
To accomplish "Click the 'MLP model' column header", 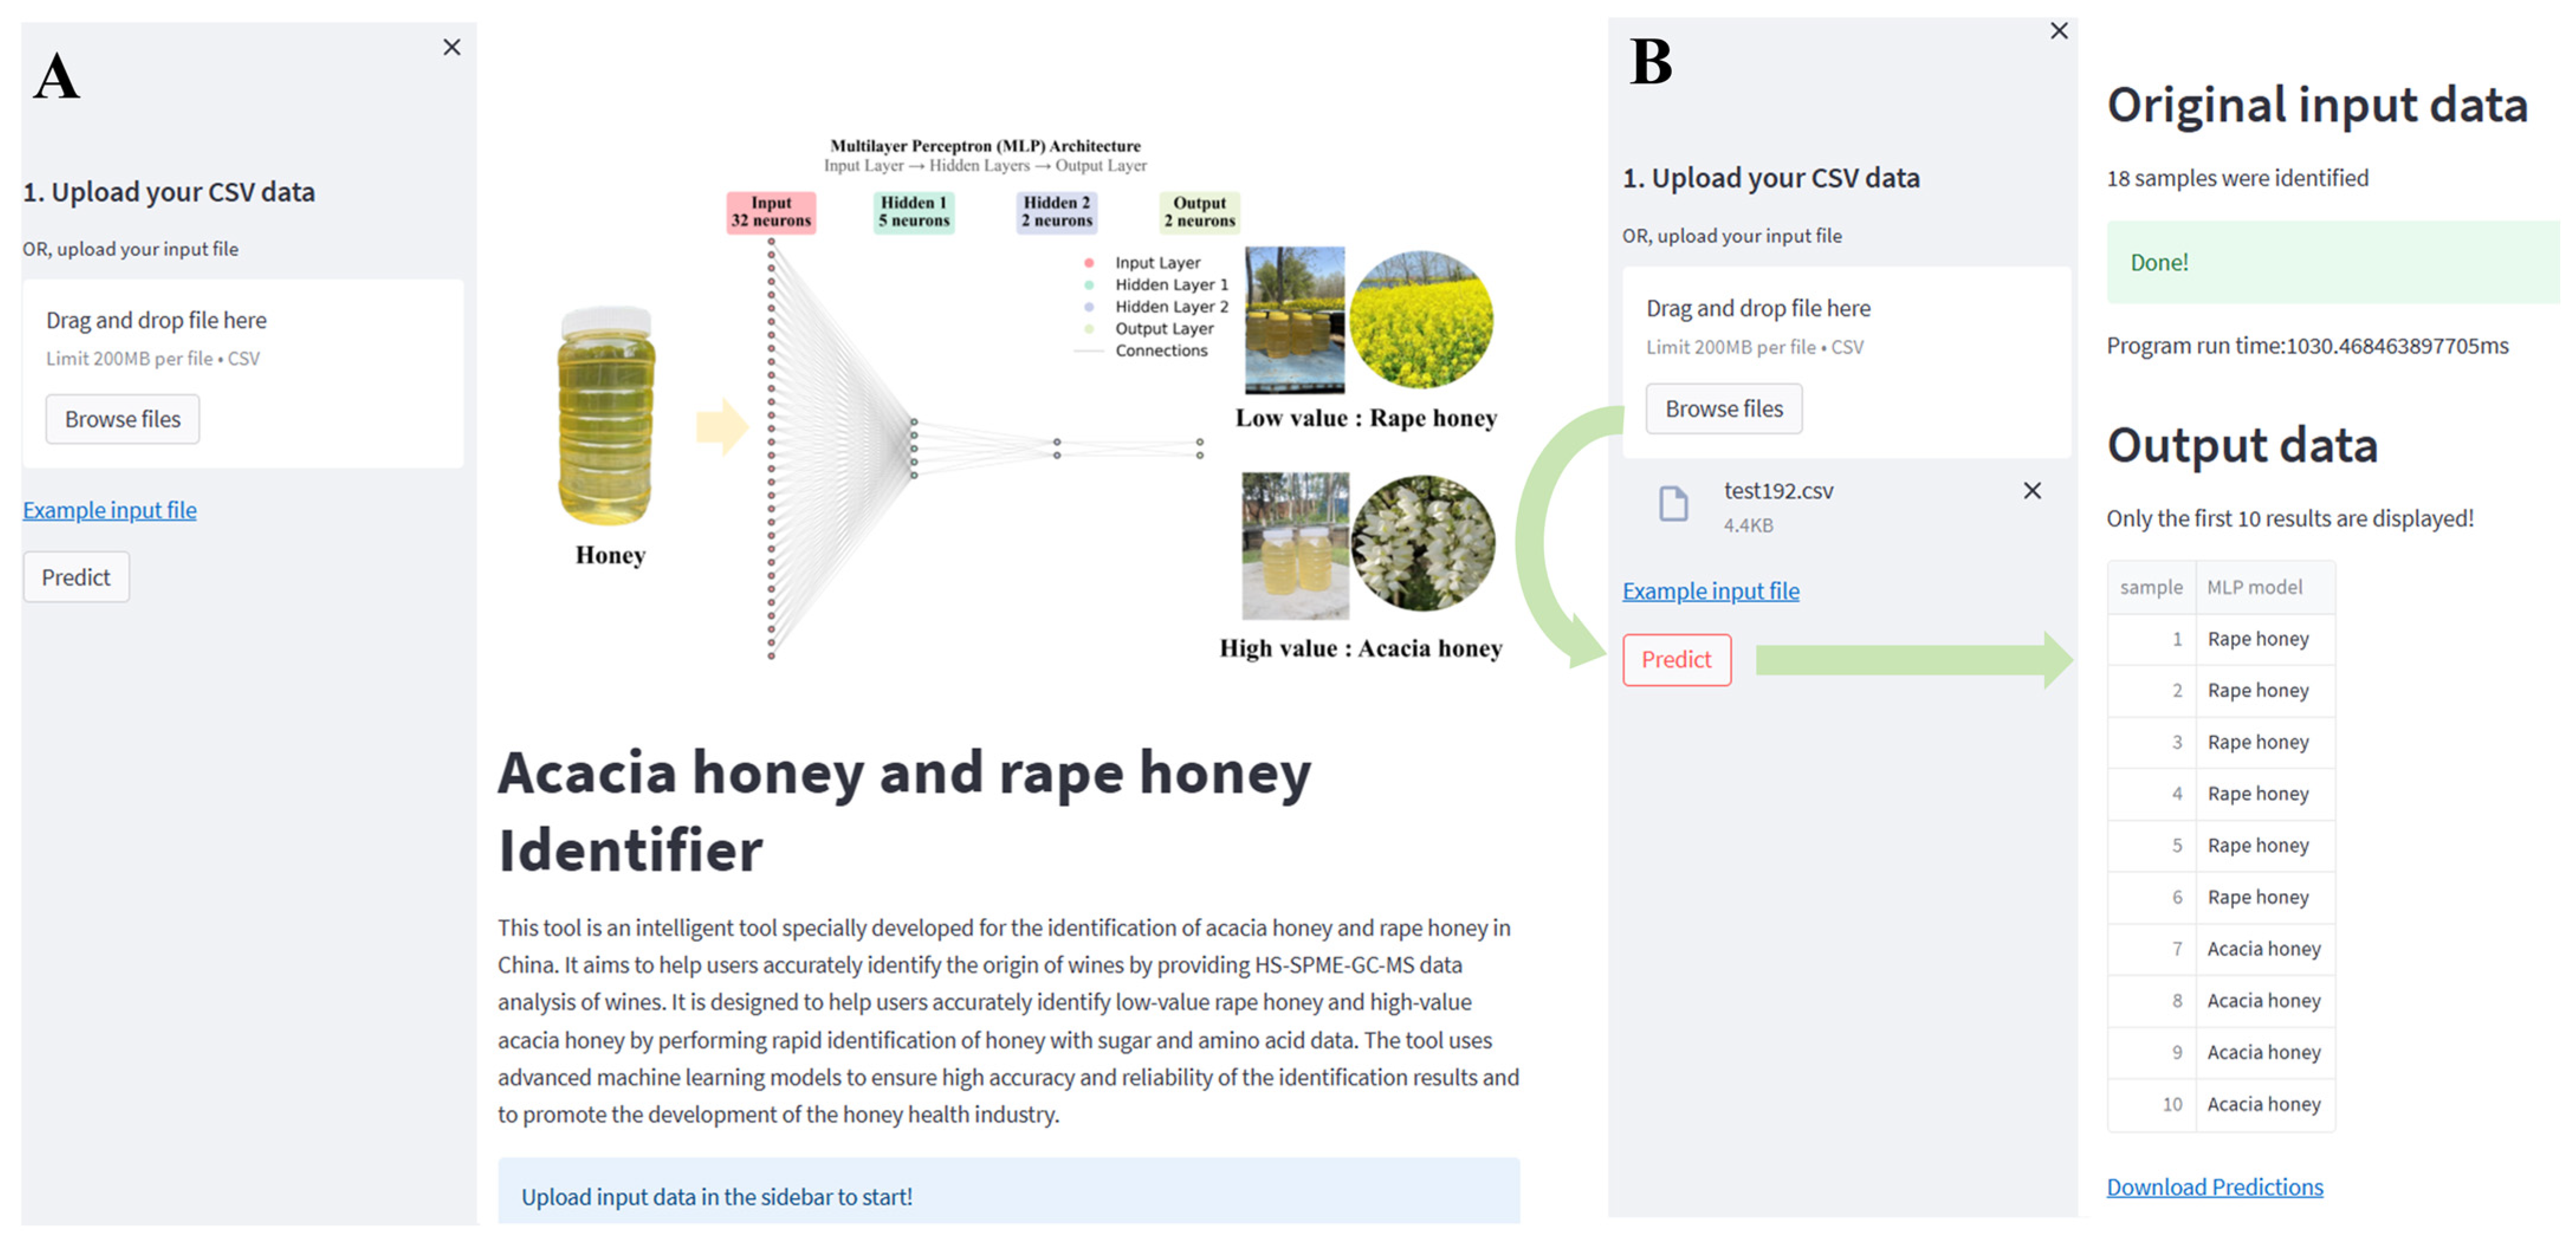I will pos(2254,587).
